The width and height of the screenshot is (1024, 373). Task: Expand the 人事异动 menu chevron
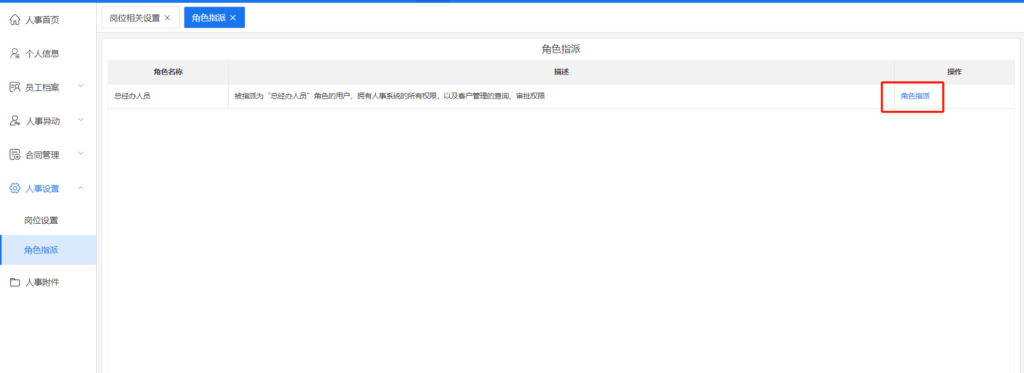(80, 120)
